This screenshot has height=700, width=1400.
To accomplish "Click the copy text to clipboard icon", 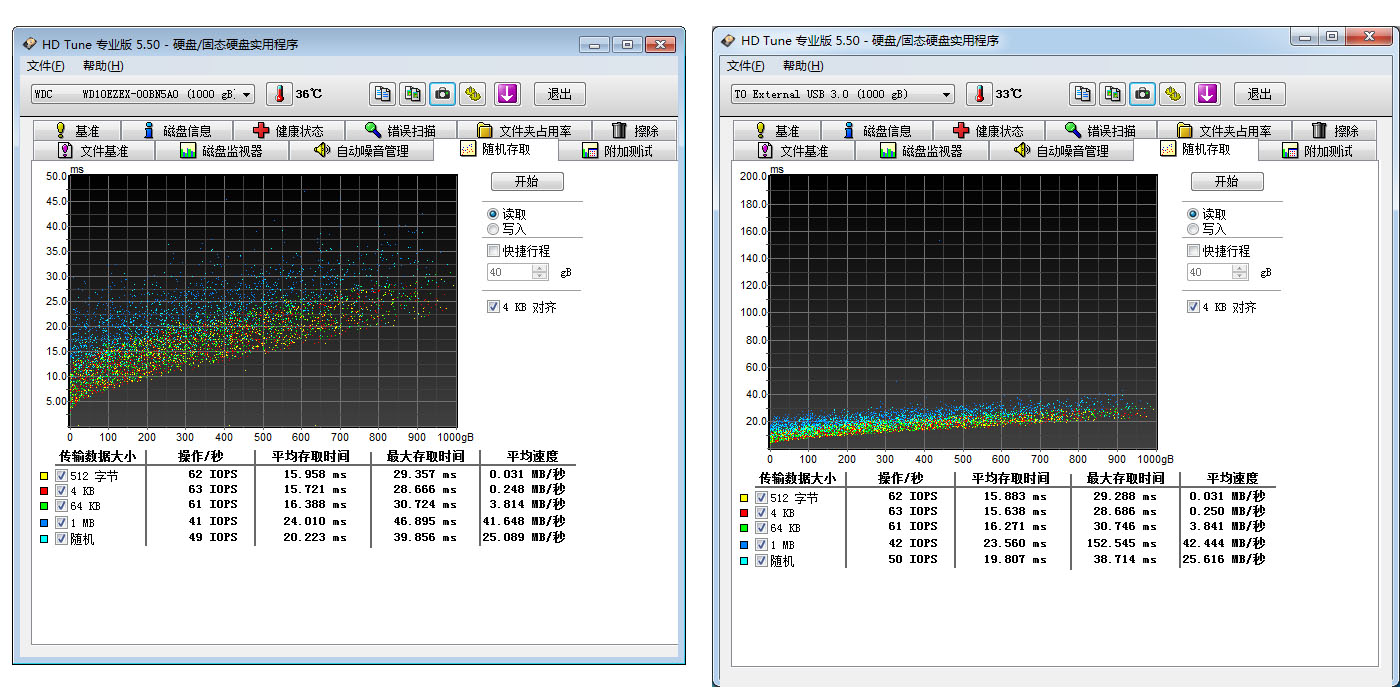I will [x=383, y=93].
